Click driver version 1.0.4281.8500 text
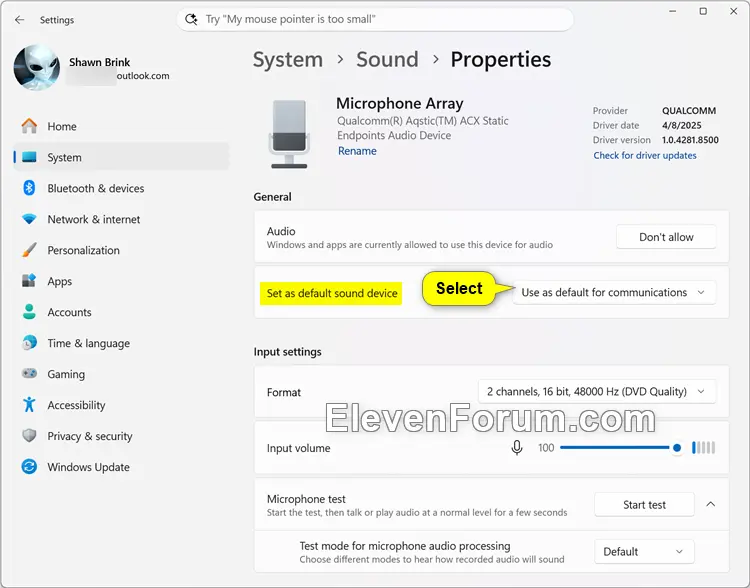This screenshot has width=750, height=588. (690, 140)
